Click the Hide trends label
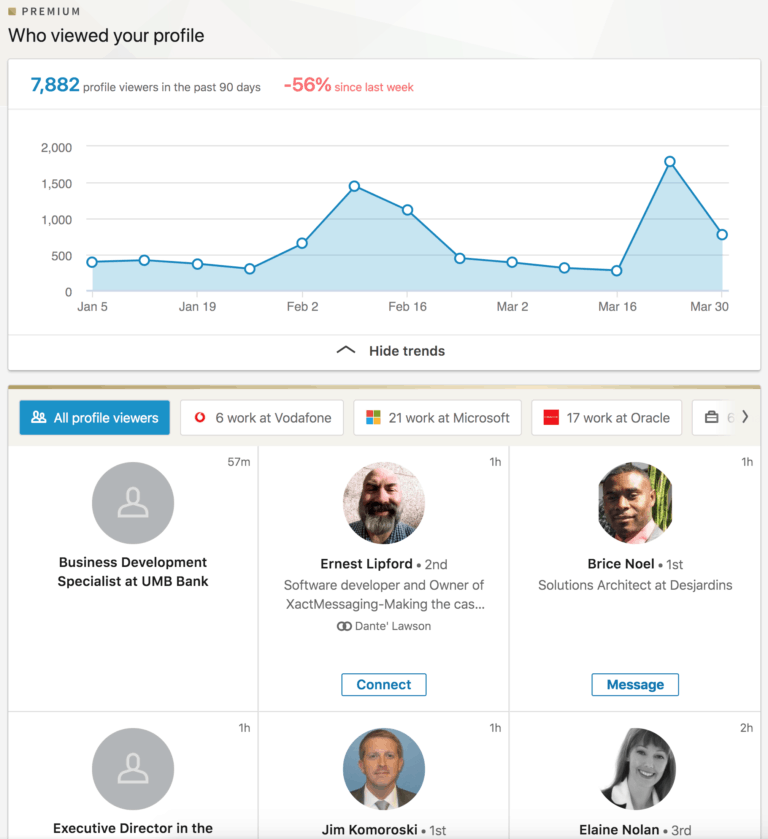The width and height of the screenshot is (768, 839). [407, 351]
